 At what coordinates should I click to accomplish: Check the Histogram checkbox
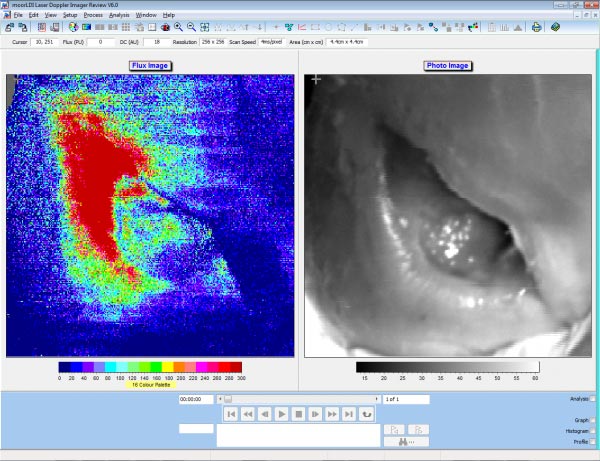pos(592,430)
